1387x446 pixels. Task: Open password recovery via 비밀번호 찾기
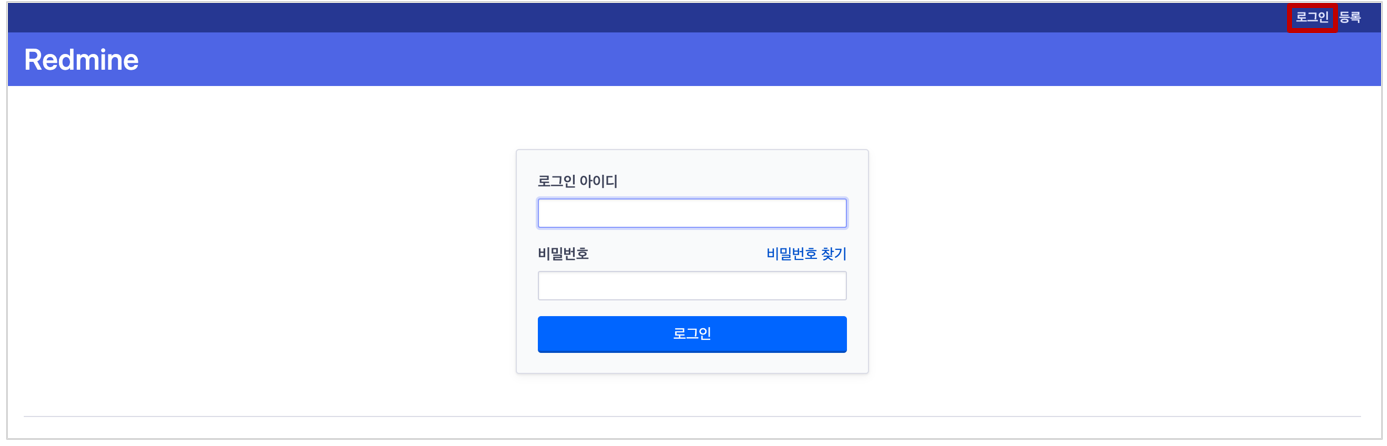point(806,254)
